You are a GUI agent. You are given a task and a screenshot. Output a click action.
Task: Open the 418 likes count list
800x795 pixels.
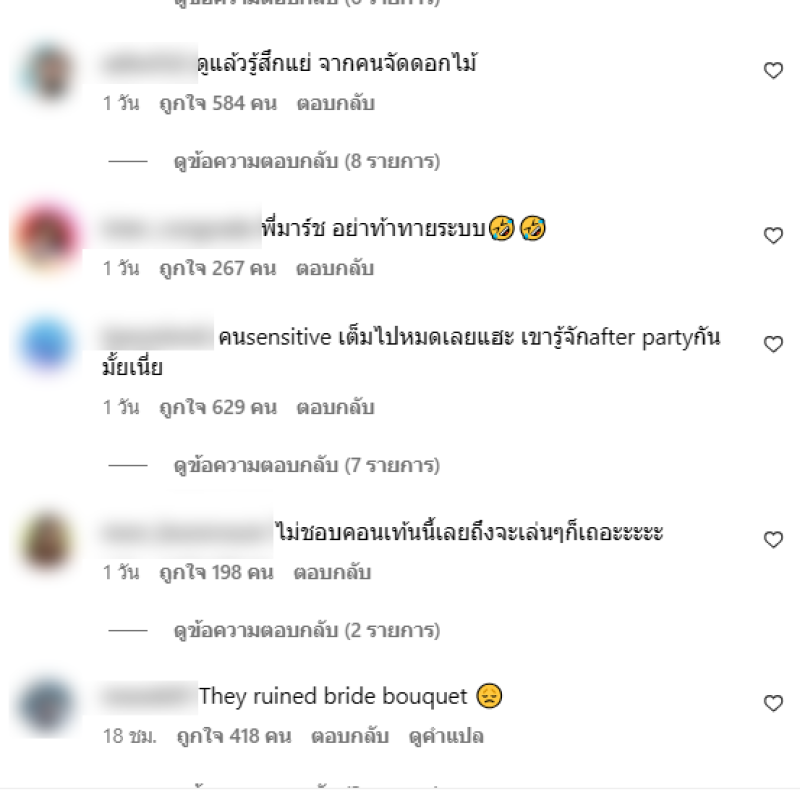[x=234, y=736]
